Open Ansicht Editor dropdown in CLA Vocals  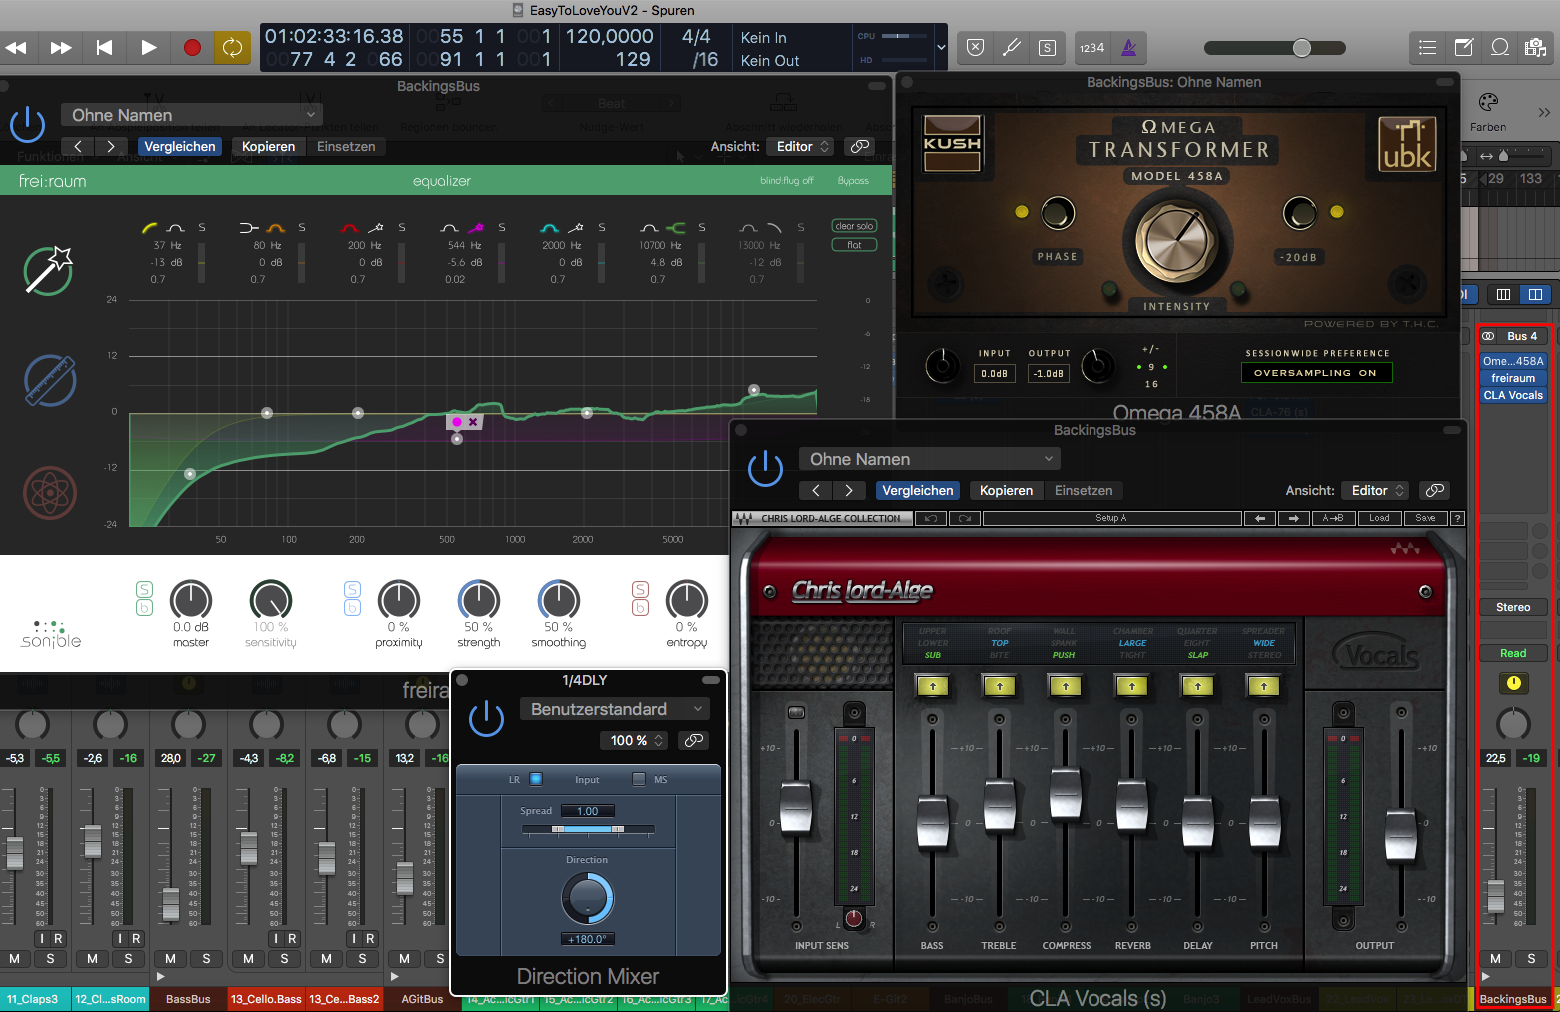[x=1375, y=490]
